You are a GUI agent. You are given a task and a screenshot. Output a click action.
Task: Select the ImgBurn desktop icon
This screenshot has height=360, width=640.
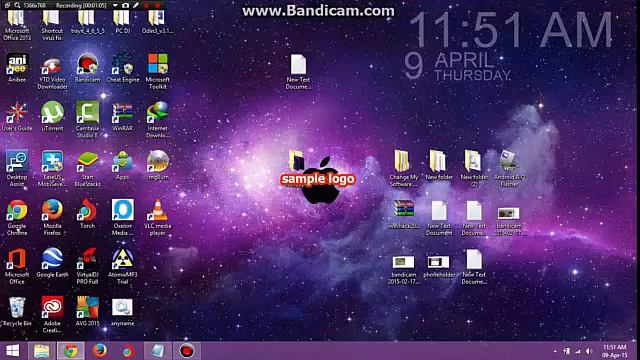[x=158, y=165]
